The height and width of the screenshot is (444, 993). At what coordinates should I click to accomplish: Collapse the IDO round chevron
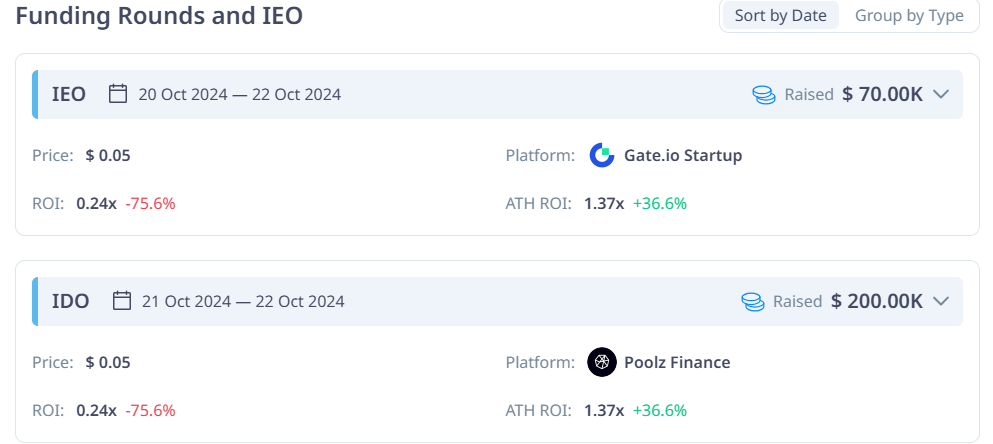[941, 301]
